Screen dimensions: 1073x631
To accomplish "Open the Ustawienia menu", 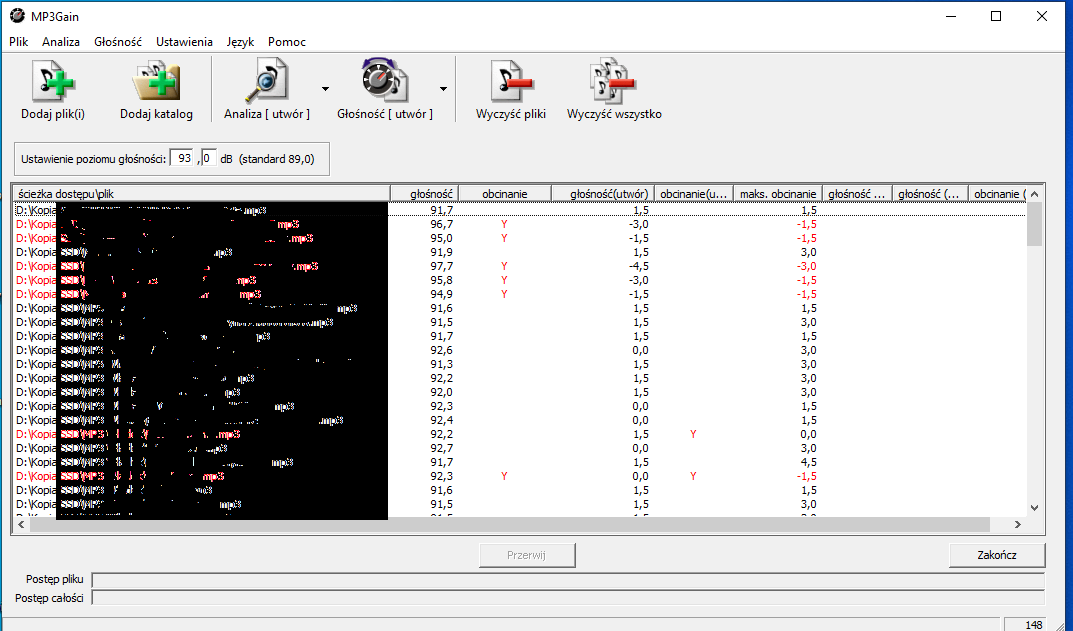I will [x=184, y=42].
